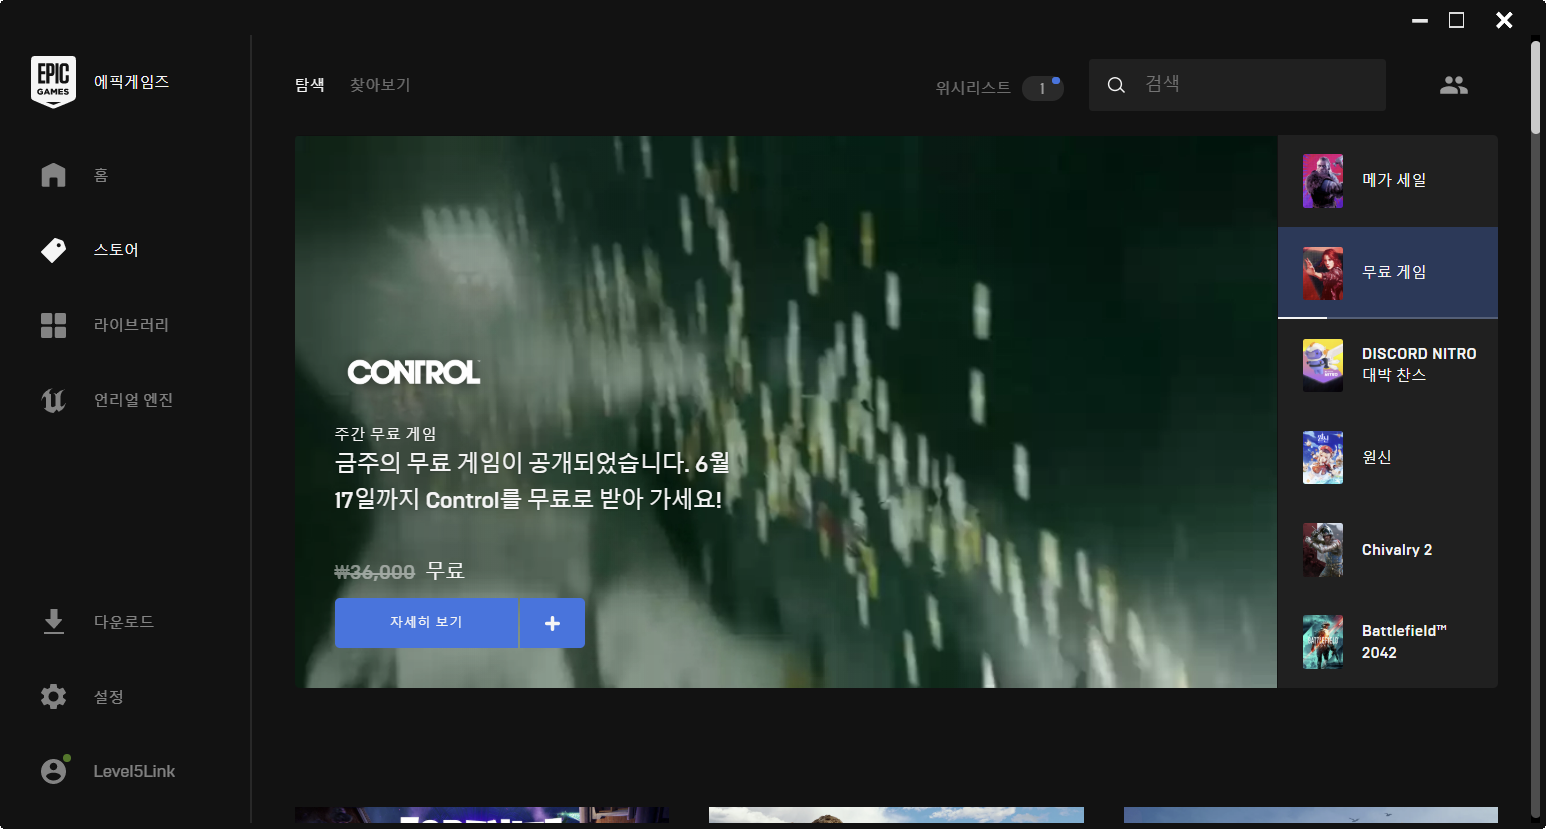Select Chivalry 2 in the carousel list
Viewport: 1546px width, 829px height.
point(1388,550)
